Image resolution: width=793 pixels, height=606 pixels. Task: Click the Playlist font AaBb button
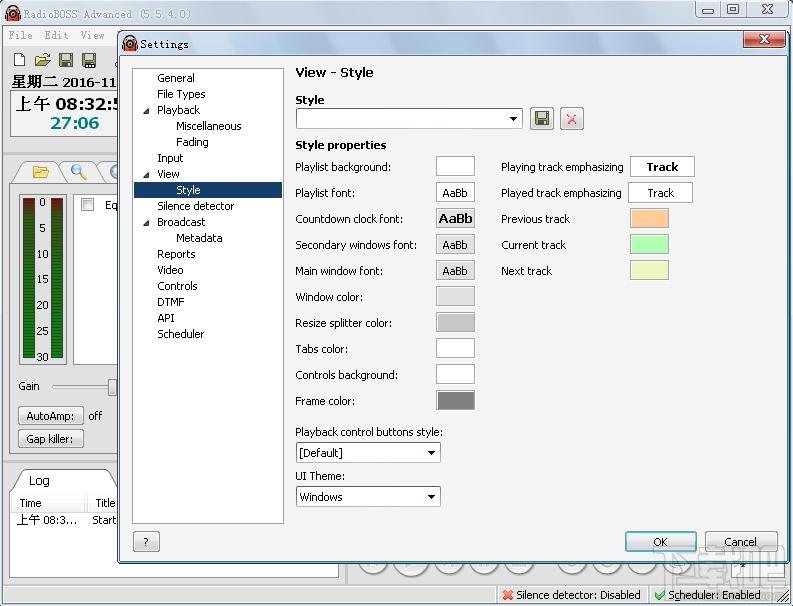coord(455,193)
